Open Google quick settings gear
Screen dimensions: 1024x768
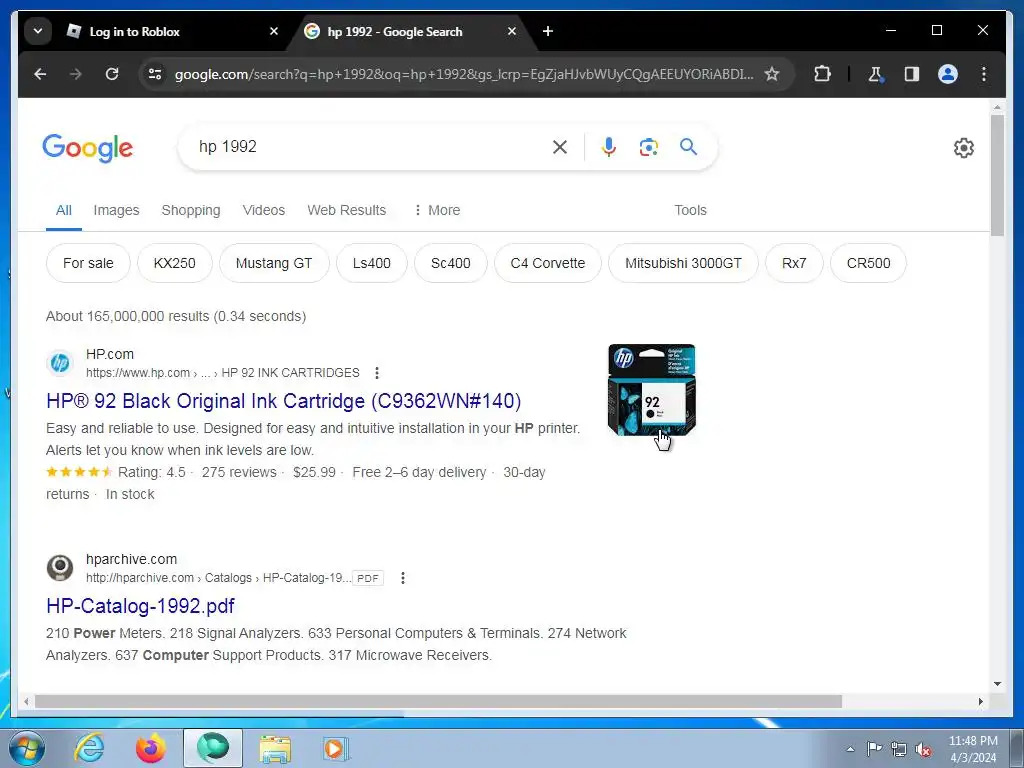click(x=963, y=148)
